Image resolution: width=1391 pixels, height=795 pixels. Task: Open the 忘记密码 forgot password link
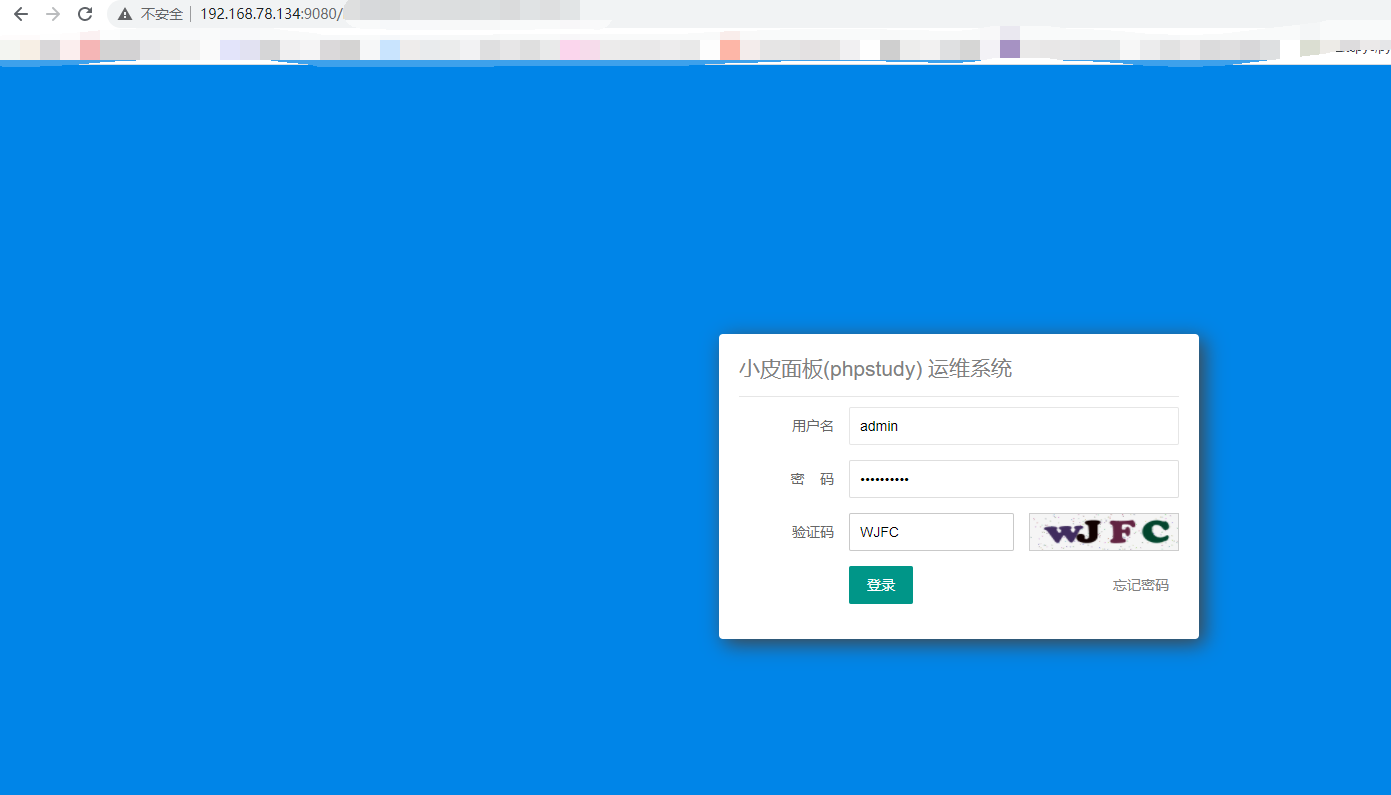pyautogui.click(x=1140, y=585)
